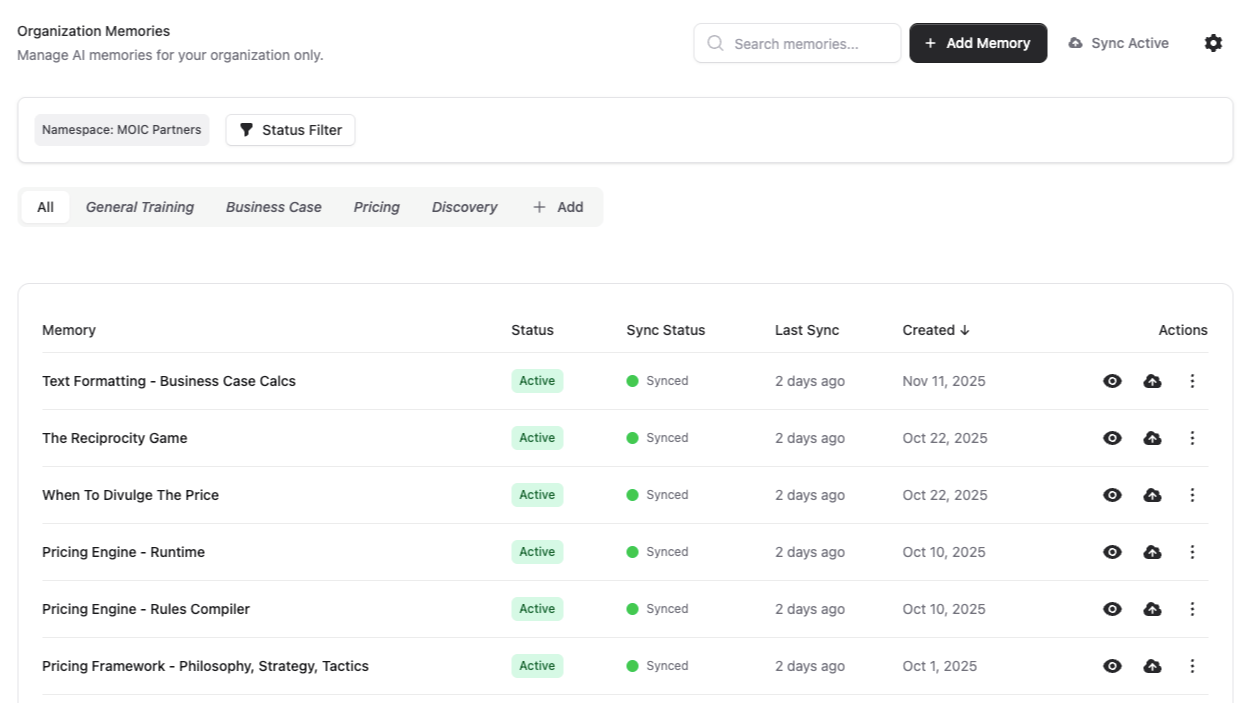The height and width of the screenshot is (703, 1251).
Task: Click cloud upload icon for Text Formatting row
Action: click(x=1152, y=381)
